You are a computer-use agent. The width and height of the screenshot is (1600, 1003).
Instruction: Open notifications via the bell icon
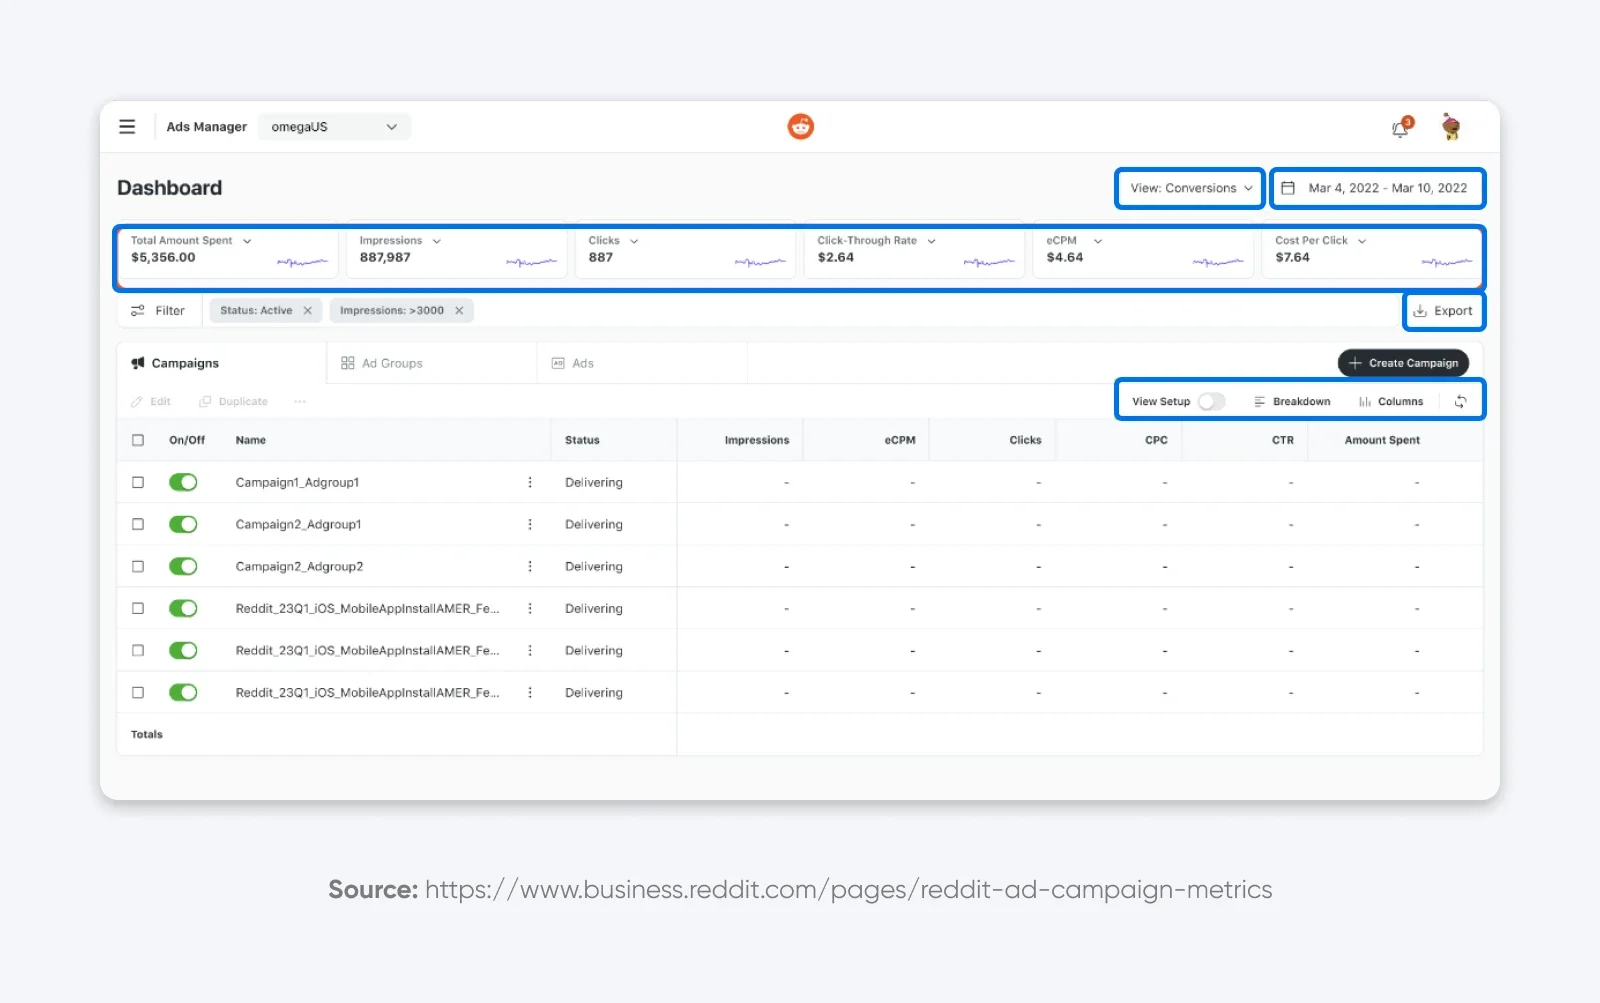pos(1400,127)
